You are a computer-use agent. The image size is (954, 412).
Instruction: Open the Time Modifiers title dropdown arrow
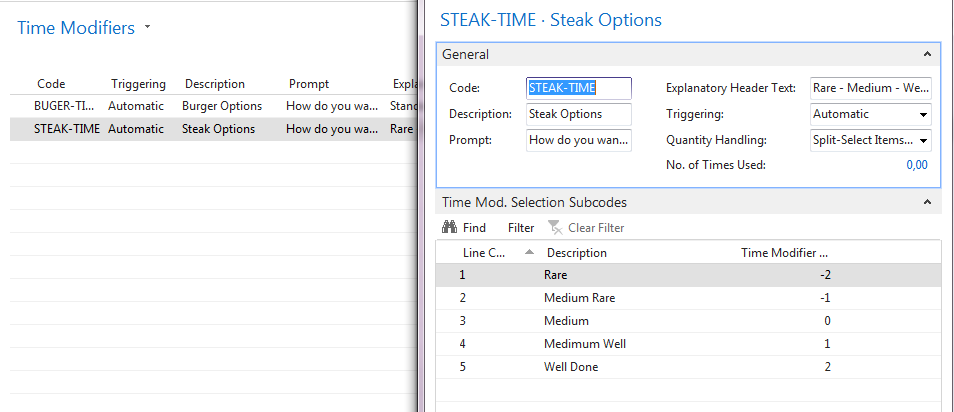[x=148, y=27]
